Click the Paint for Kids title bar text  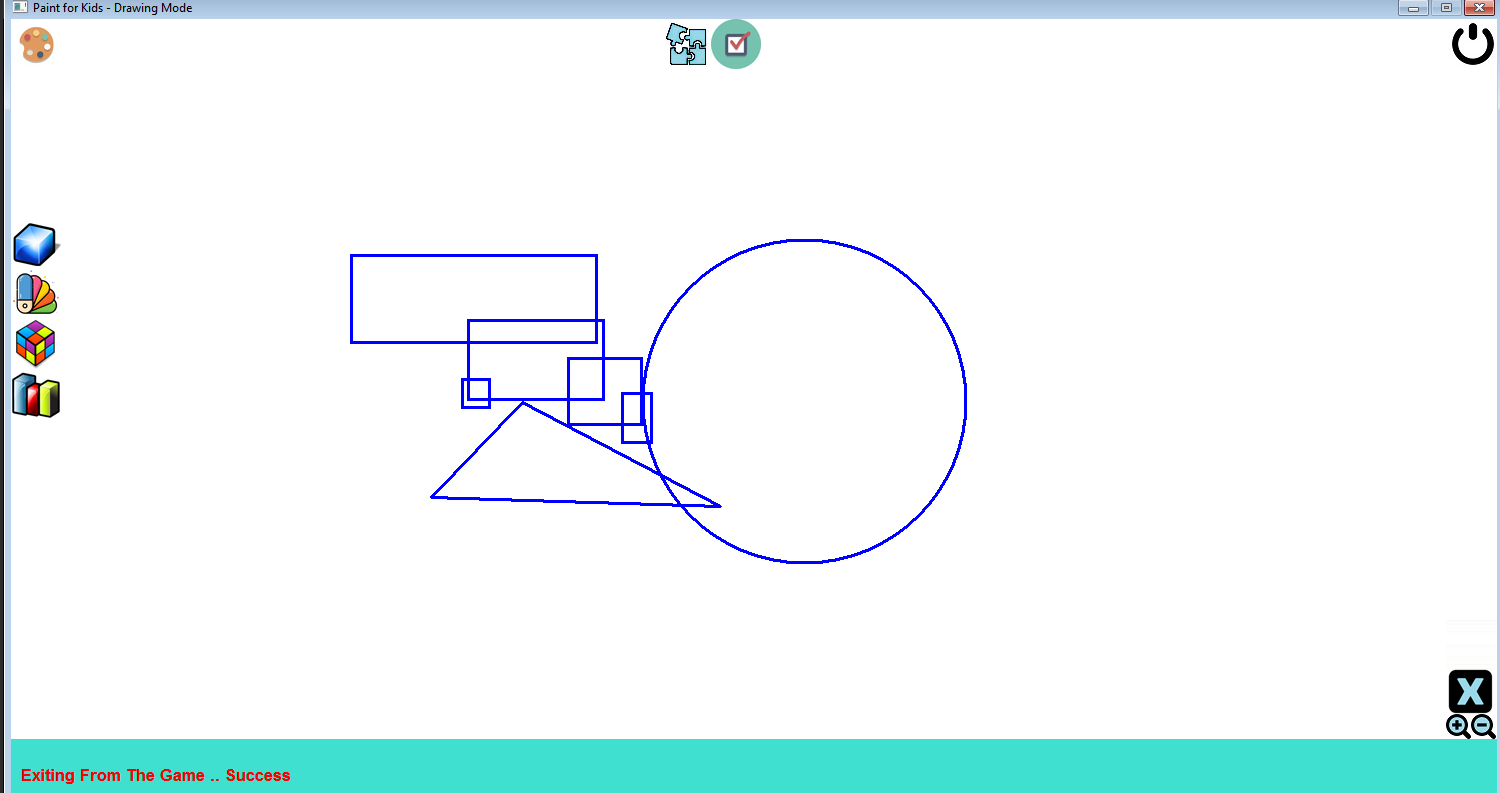(x=112, y=8)
